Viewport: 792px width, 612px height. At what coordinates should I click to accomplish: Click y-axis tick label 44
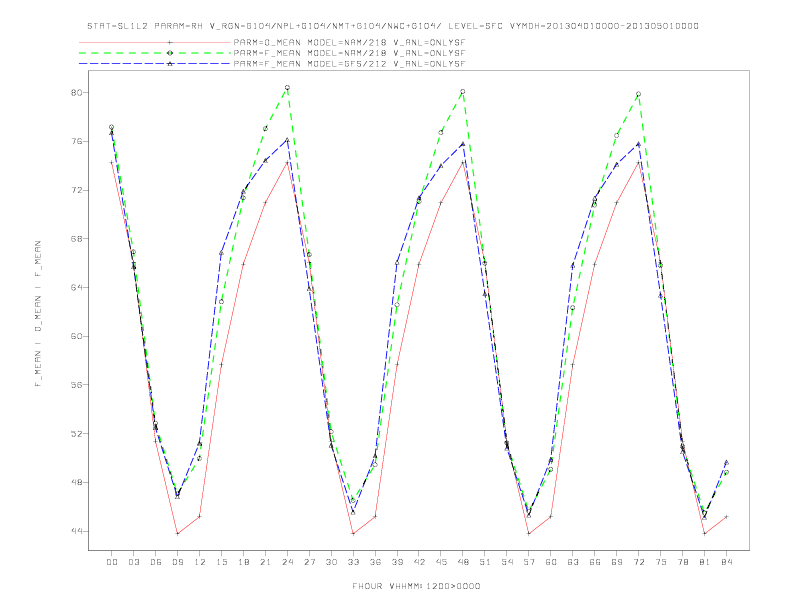point(76,531)
